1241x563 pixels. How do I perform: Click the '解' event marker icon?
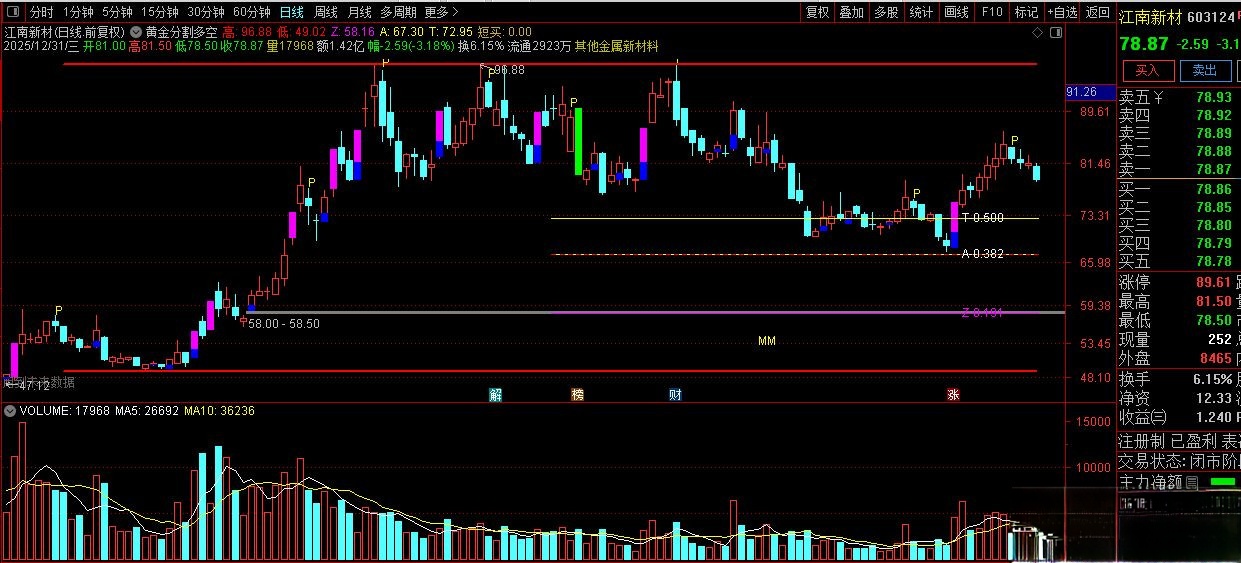tap(495, 394)
